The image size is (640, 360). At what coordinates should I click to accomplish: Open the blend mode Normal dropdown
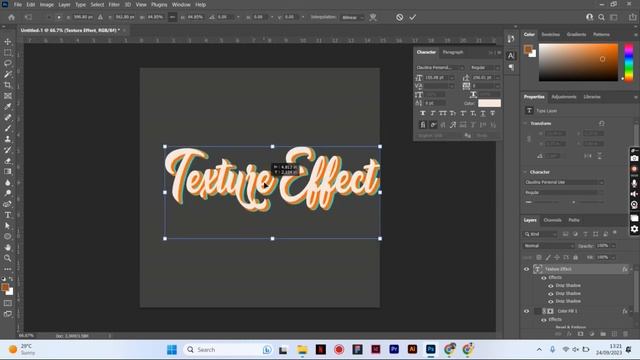pos(549,246)
